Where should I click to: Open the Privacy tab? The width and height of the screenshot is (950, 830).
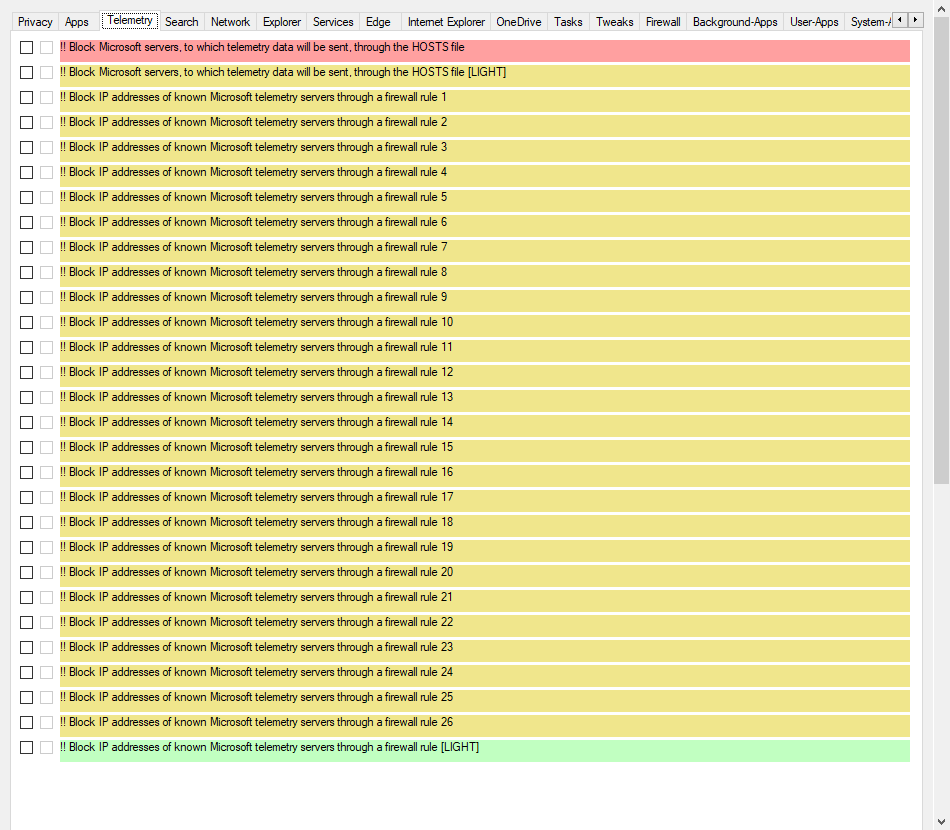click(35, 22)
